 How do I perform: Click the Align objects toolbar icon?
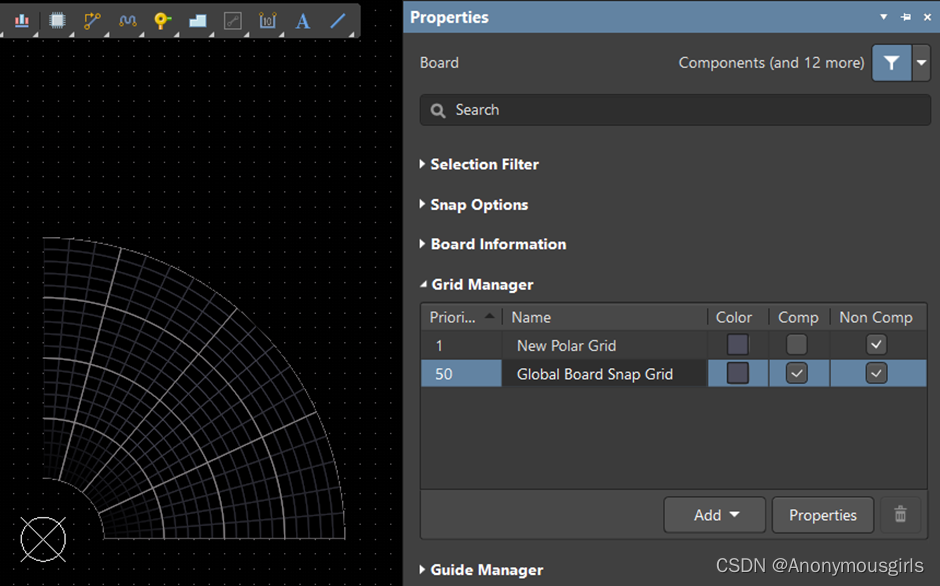click(22, 20)
